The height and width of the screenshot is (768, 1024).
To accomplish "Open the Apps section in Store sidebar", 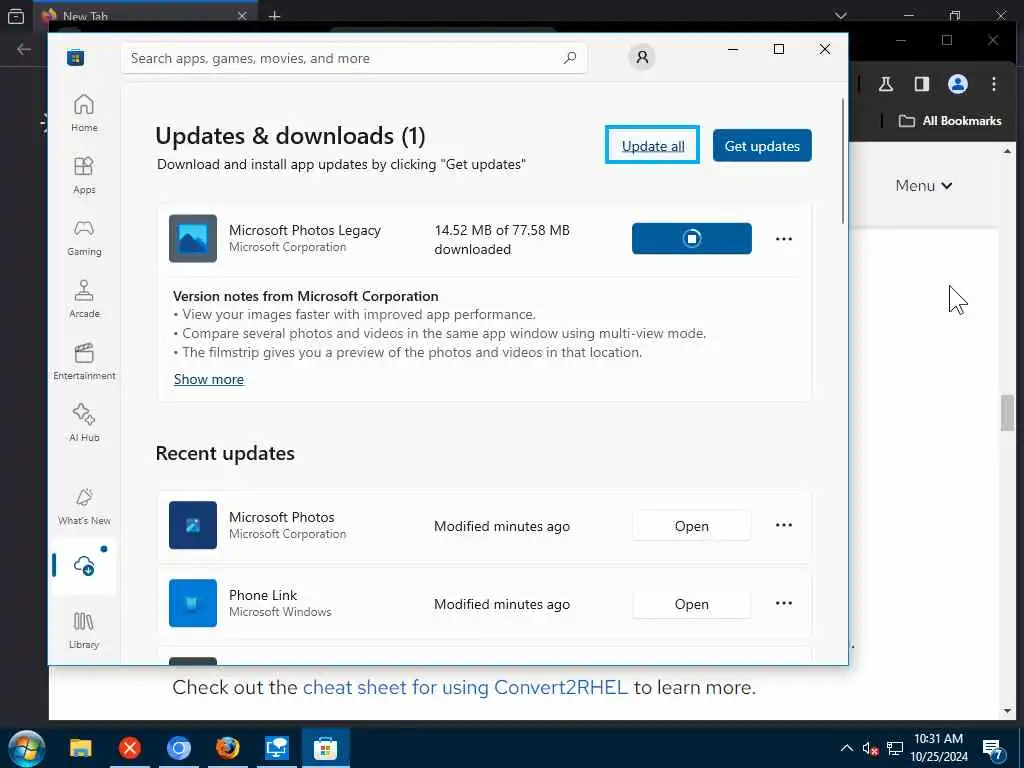I will (84, 175).
